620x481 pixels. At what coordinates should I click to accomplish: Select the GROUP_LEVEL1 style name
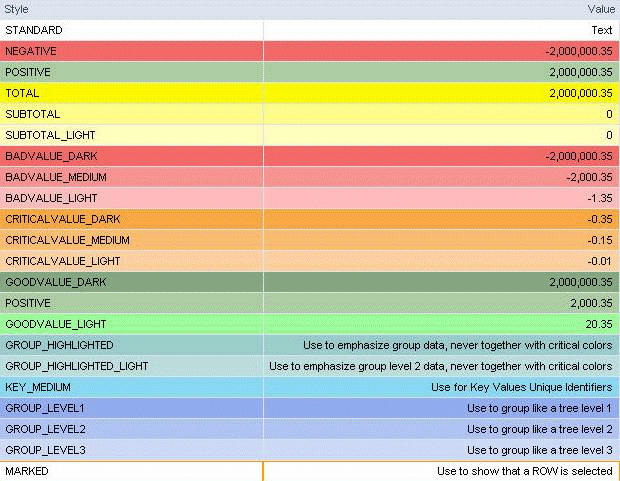(x=45, y=408)
